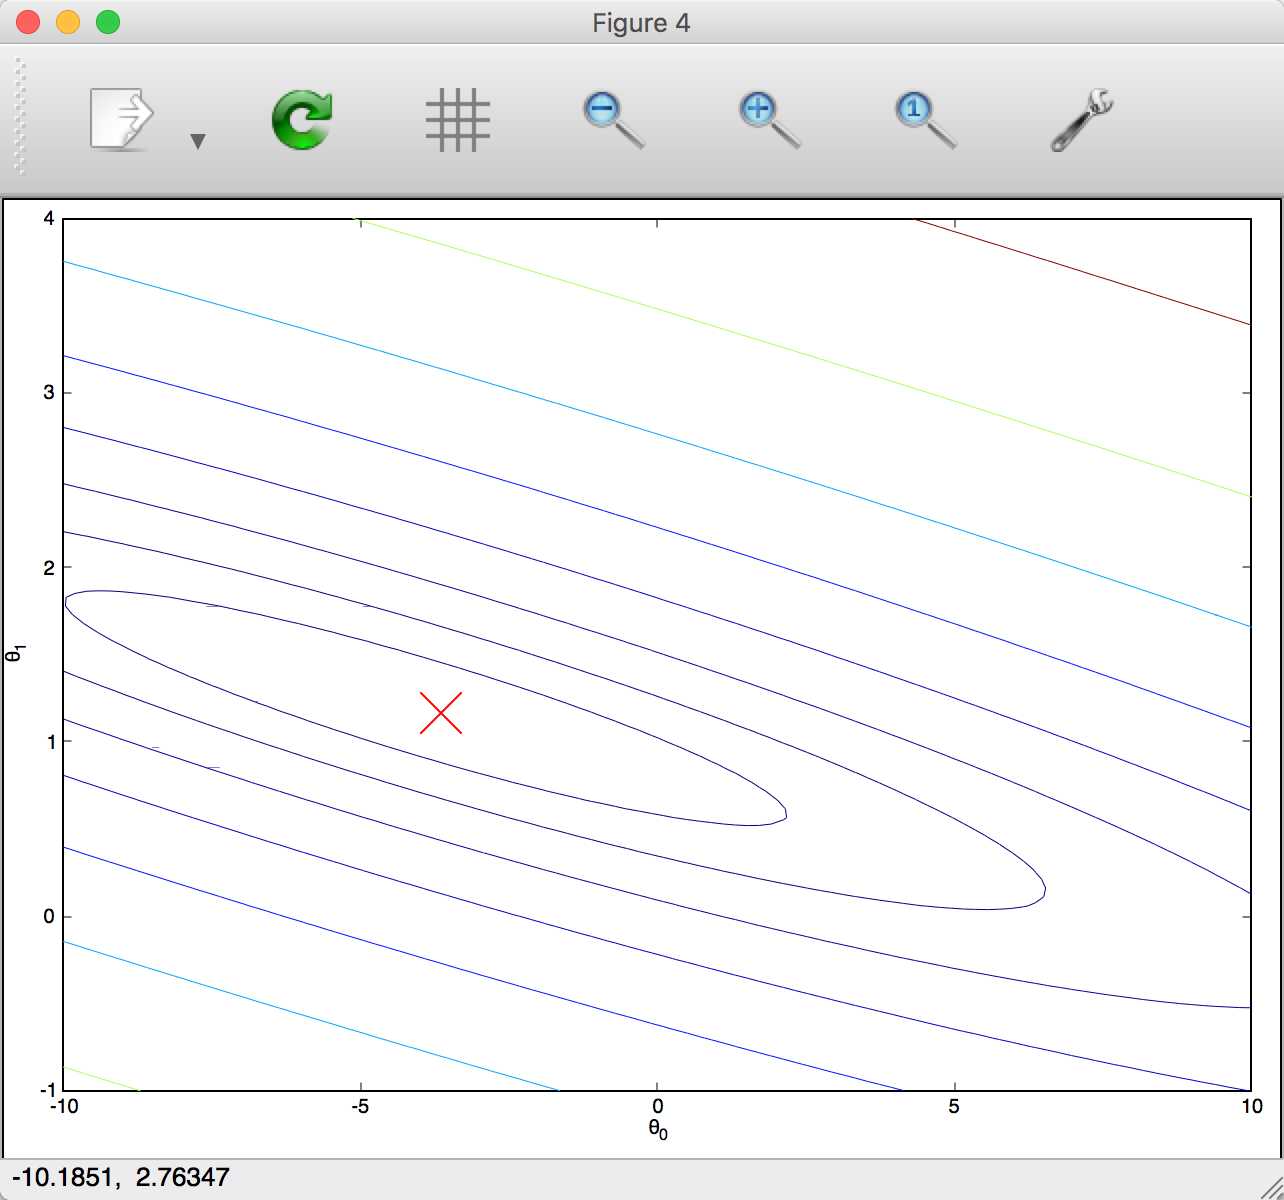Click the red X marker on plot
Viewport: 1284px width, 1200px height.
[x=440, y=712]
